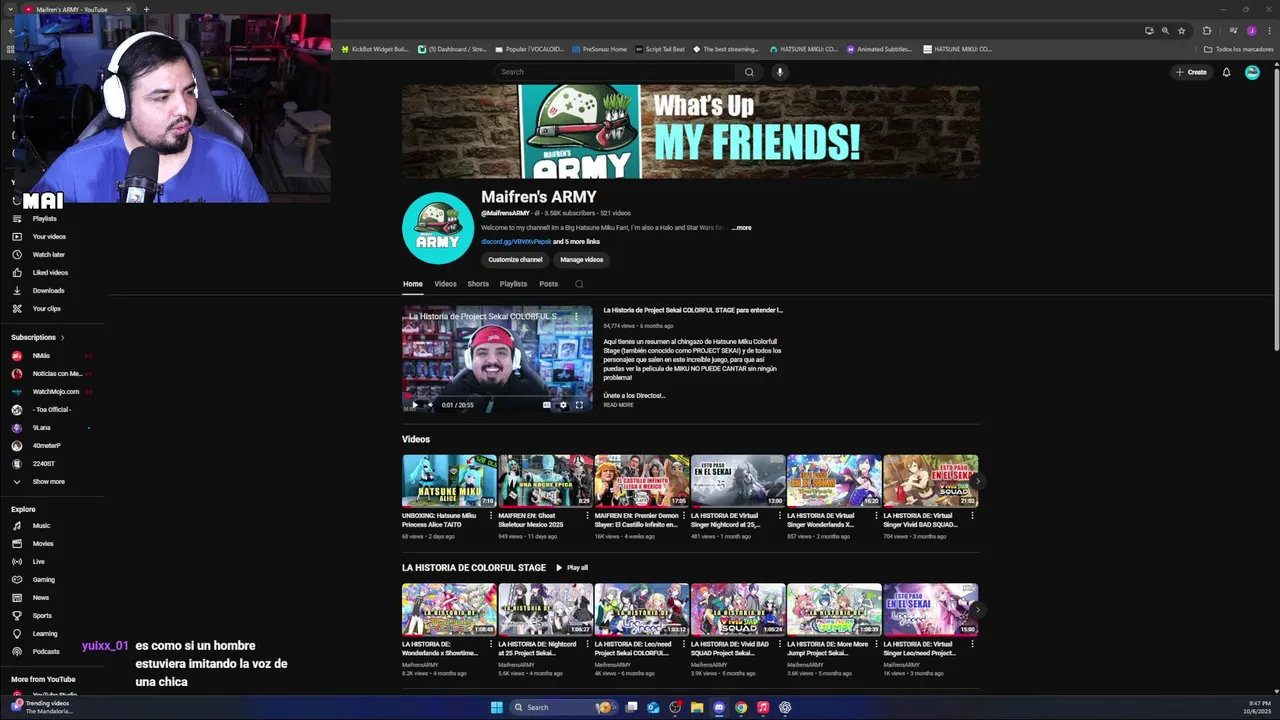Screen dimensions: 1280x720
Task: Open Chrome extensions puzzle icon
Action: pyautogui.click(x=1207, y=31)
